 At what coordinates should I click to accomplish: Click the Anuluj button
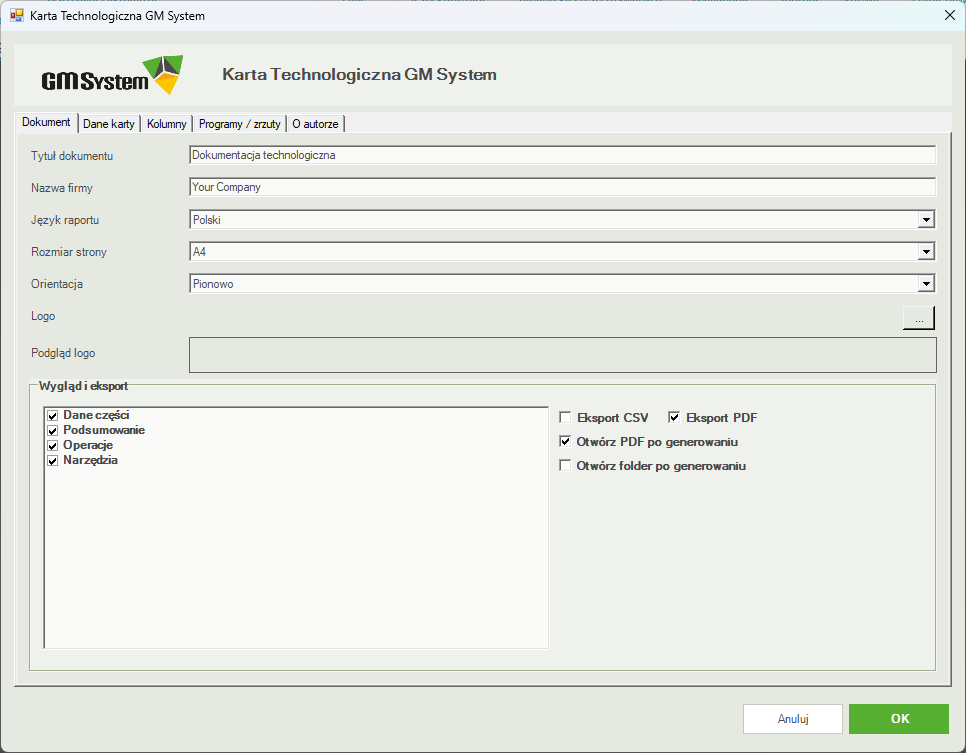(793, 718)
